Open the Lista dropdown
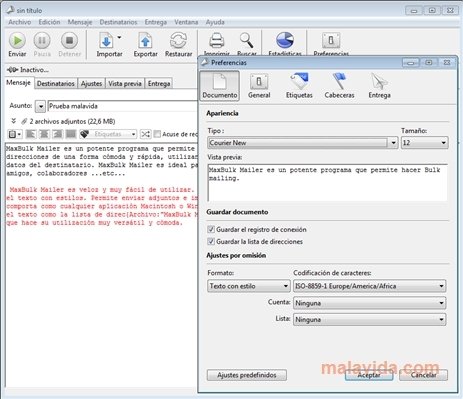 [x=370, y=319]
